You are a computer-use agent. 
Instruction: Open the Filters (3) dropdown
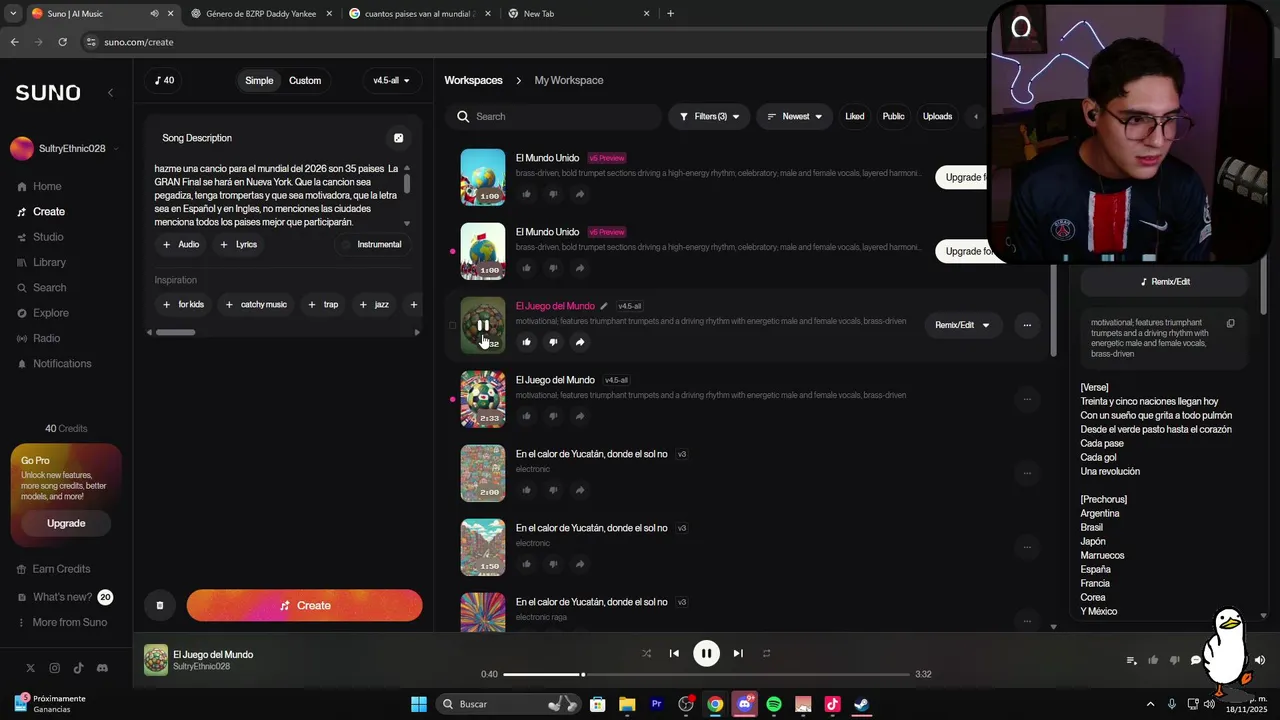tap(709, 116)
